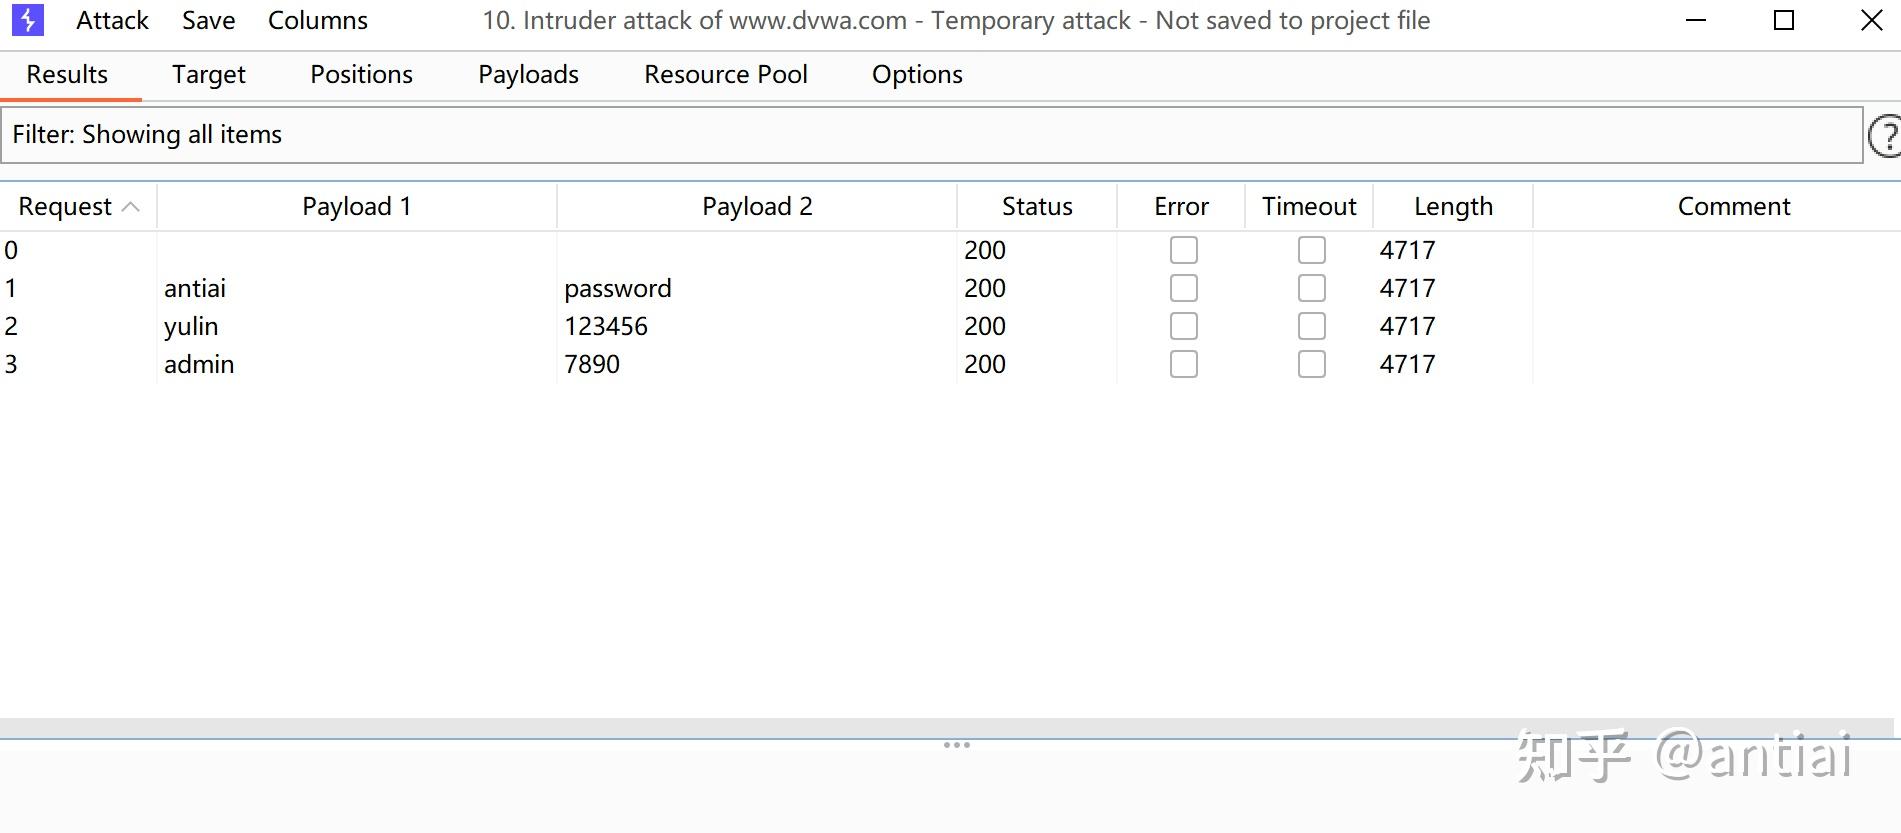Sort results by Status column header
Screen dimensions: 1901x833
click(x=1036, y=207)
